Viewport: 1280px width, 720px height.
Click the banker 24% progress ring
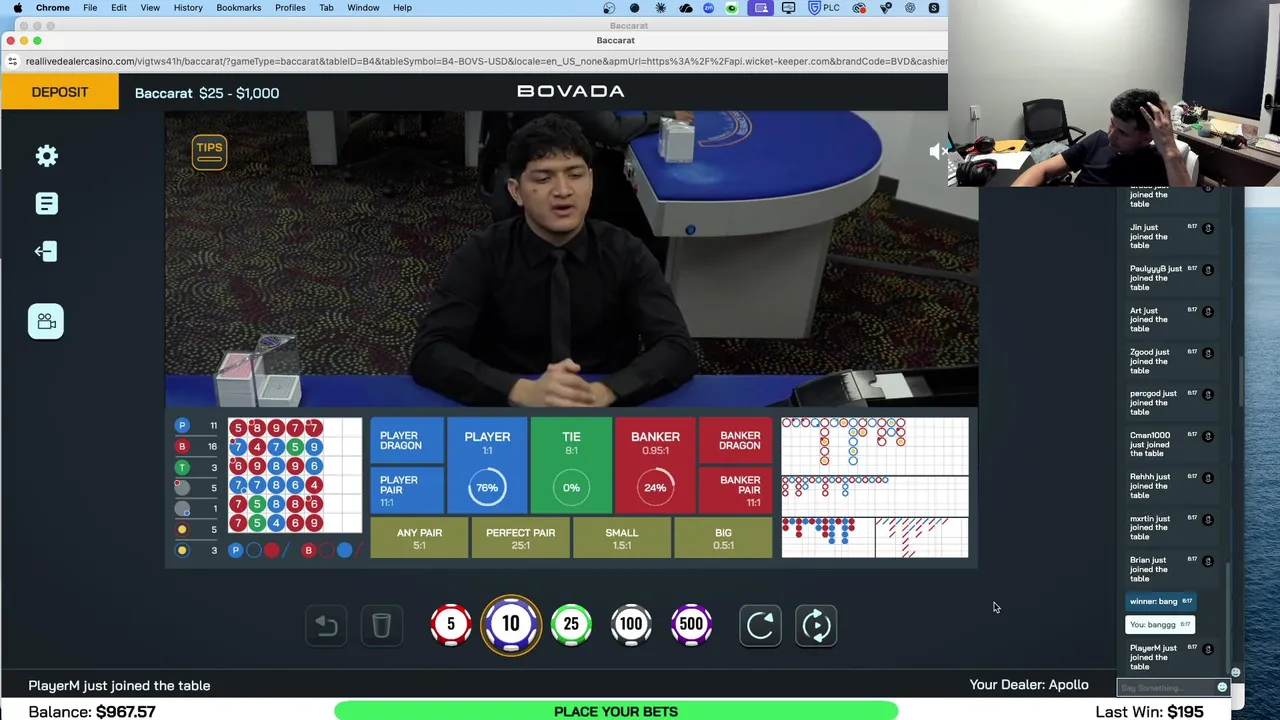coord(655,488)
